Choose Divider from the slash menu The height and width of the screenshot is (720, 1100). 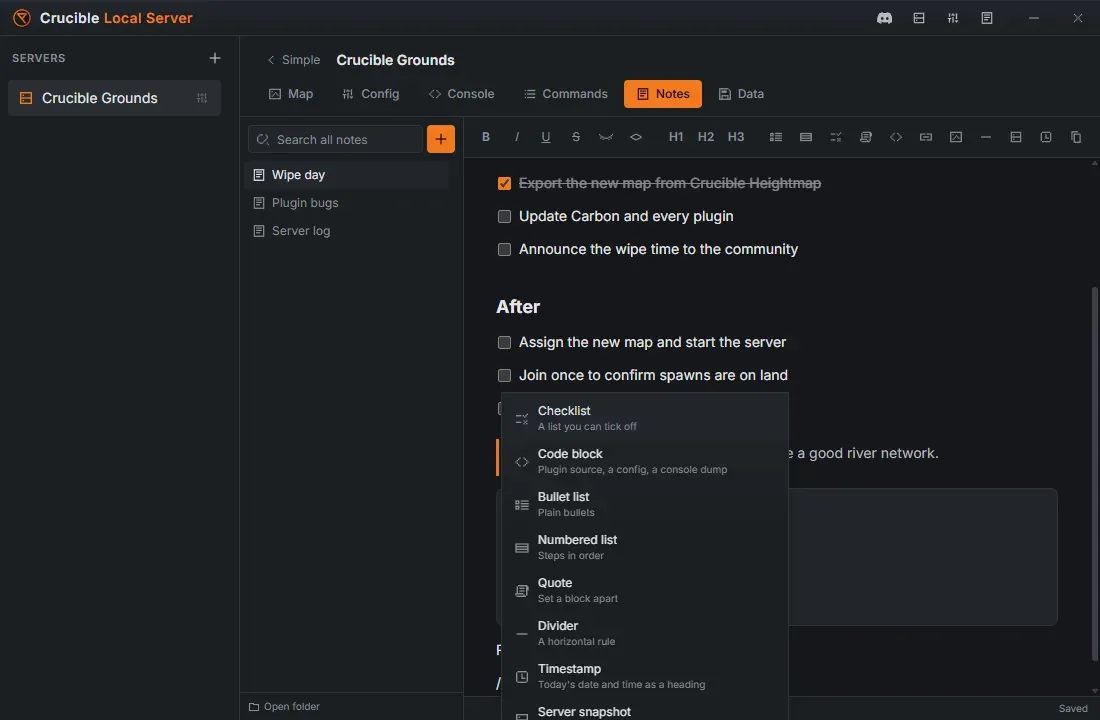[x=645, y=633]
